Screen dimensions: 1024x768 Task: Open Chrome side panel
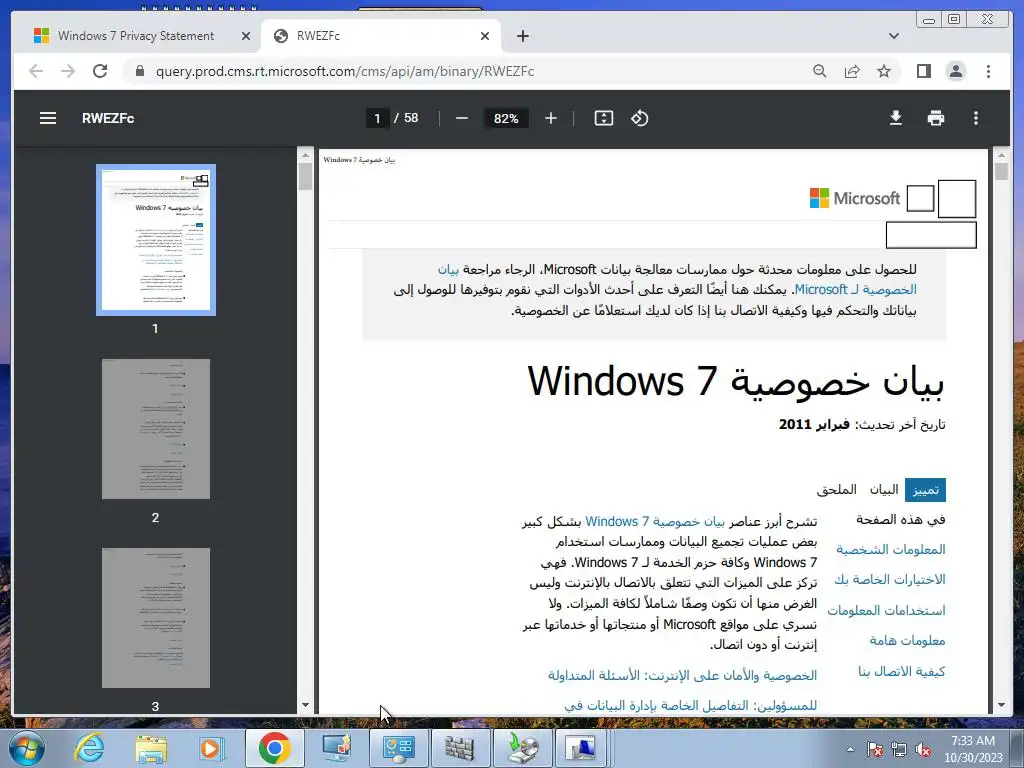pyautogui.click(x=923, y=71)
